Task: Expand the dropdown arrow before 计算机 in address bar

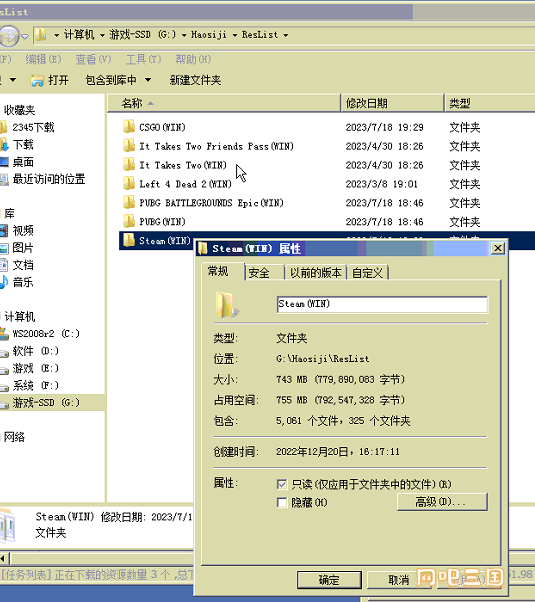Action: 56,35
